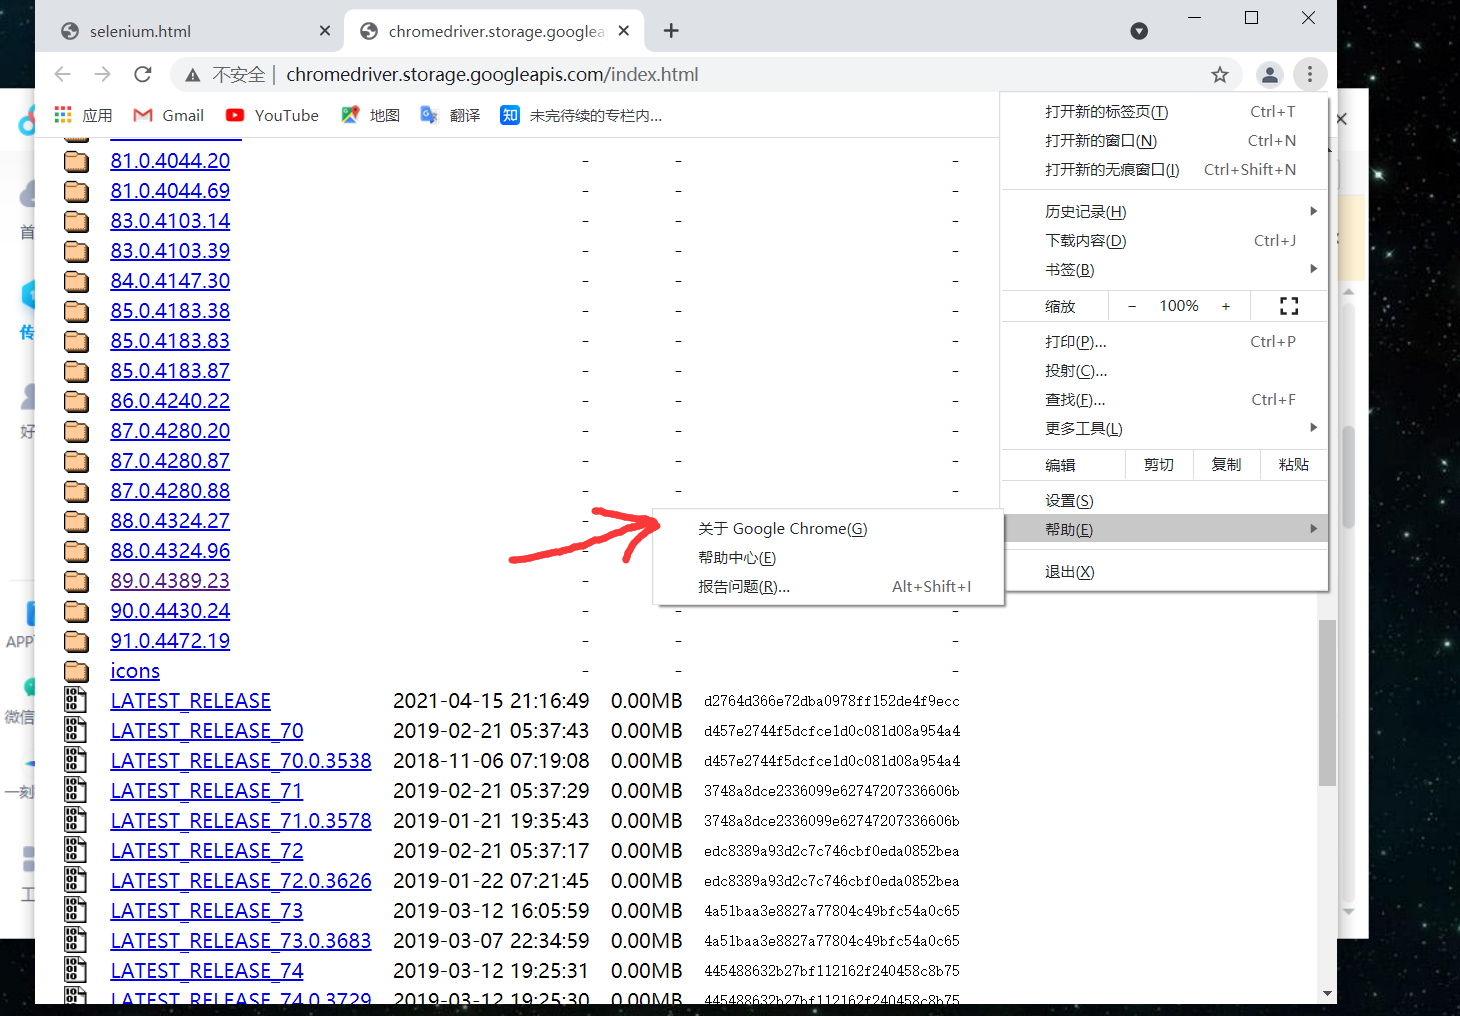The height and width of the screenshot is (1016, 1460).
Task: Bookmark this page with the star icon
Action: pos(1219,73)
